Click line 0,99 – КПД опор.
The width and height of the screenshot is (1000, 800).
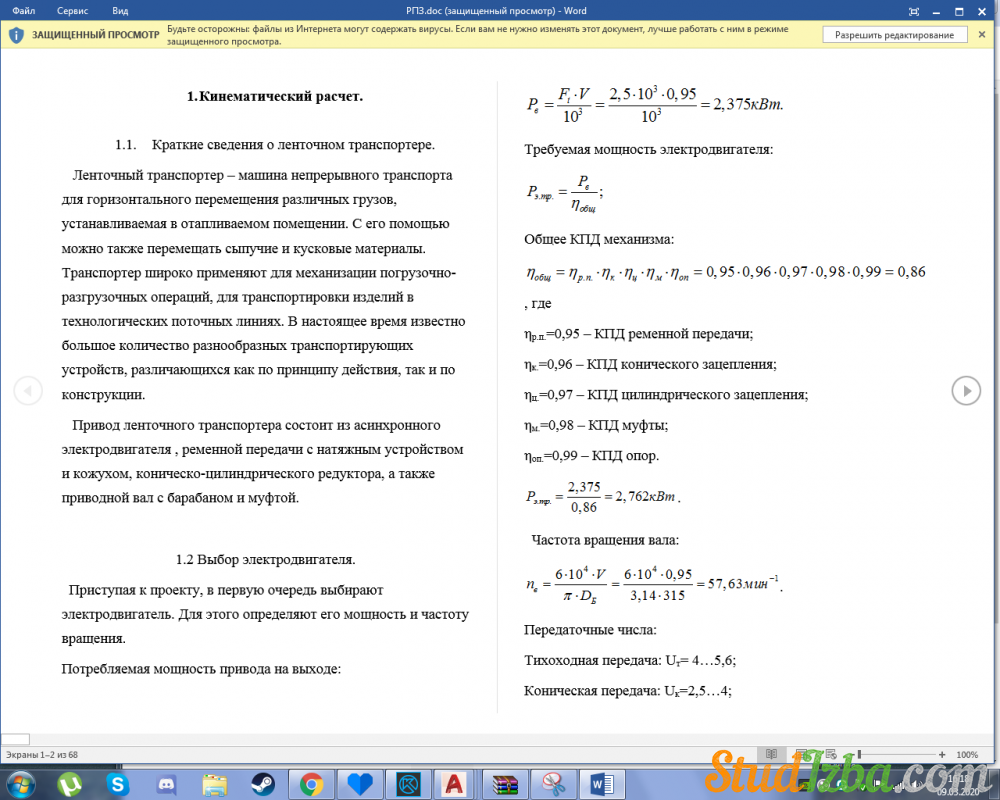[592, 456]
